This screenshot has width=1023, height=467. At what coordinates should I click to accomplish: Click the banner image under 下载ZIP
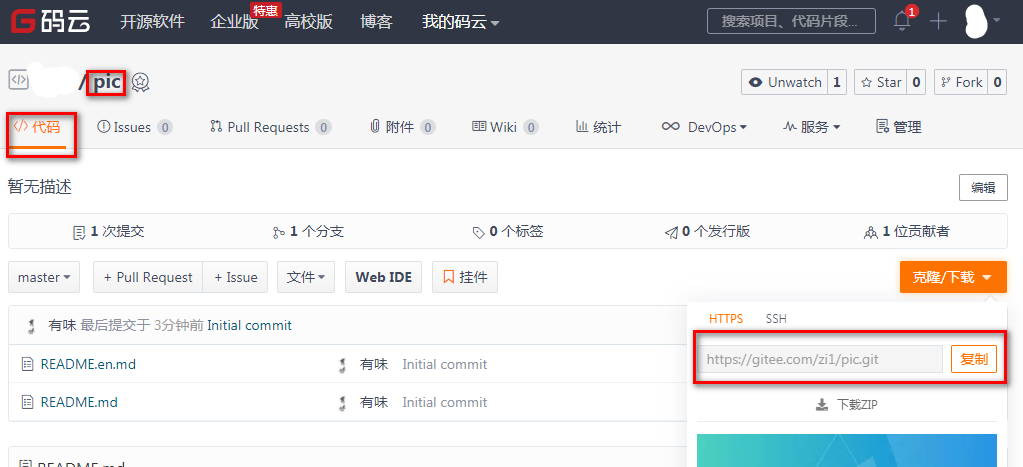tap(847, 451)
